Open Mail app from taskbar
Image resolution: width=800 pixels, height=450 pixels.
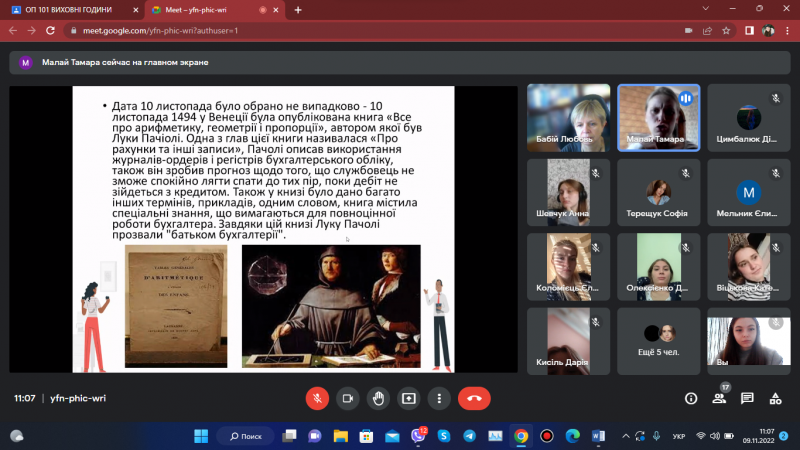pyautogui.click(x=392, y=436)
